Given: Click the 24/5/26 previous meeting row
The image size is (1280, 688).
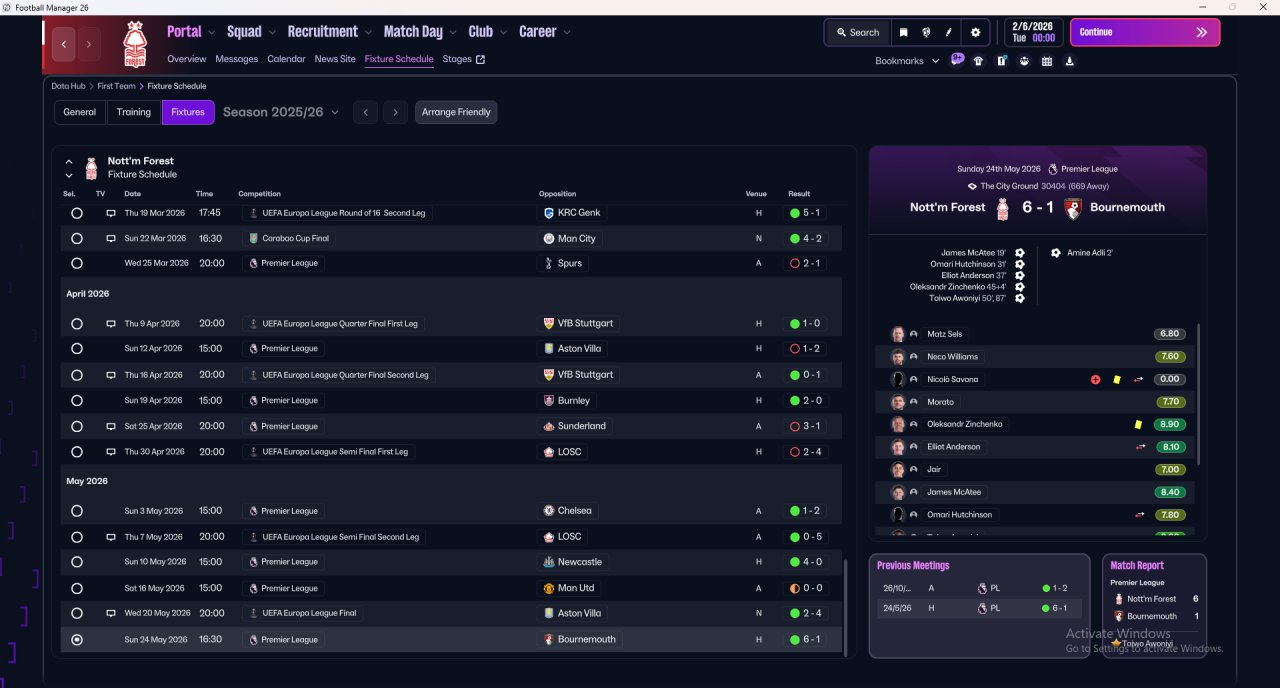Looking at the screenshot, I should (979, 608).
